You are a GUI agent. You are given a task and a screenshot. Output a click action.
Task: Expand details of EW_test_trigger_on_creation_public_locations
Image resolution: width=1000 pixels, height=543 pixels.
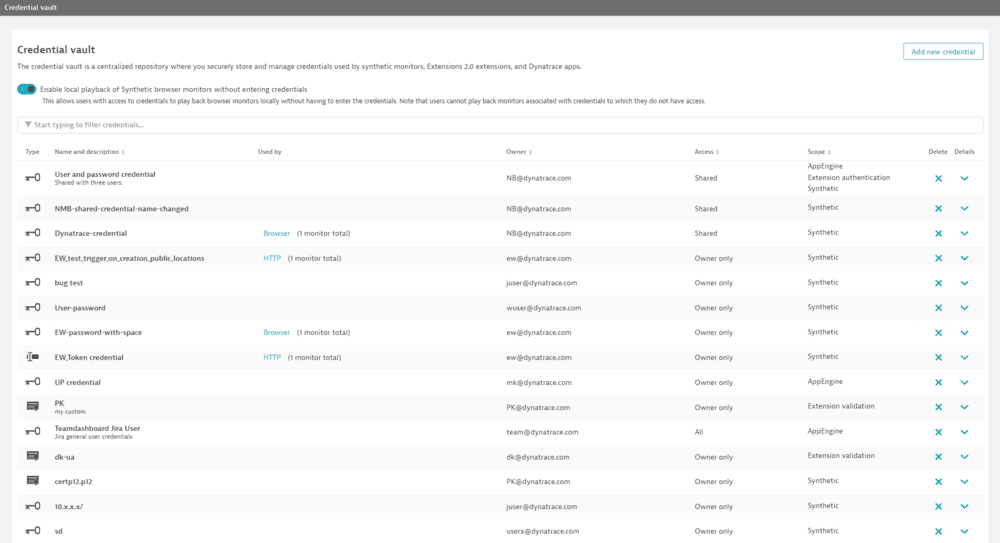pos(964,258)
